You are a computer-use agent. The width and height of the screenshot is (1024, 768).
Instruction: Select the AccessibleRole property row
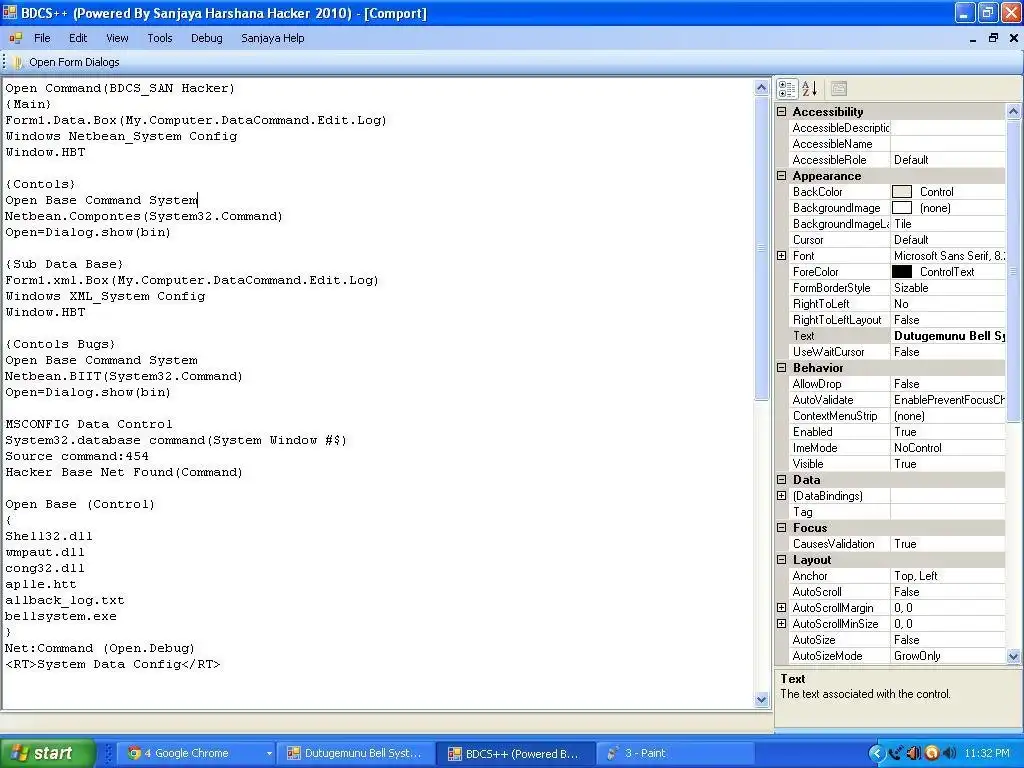[897, 160]
